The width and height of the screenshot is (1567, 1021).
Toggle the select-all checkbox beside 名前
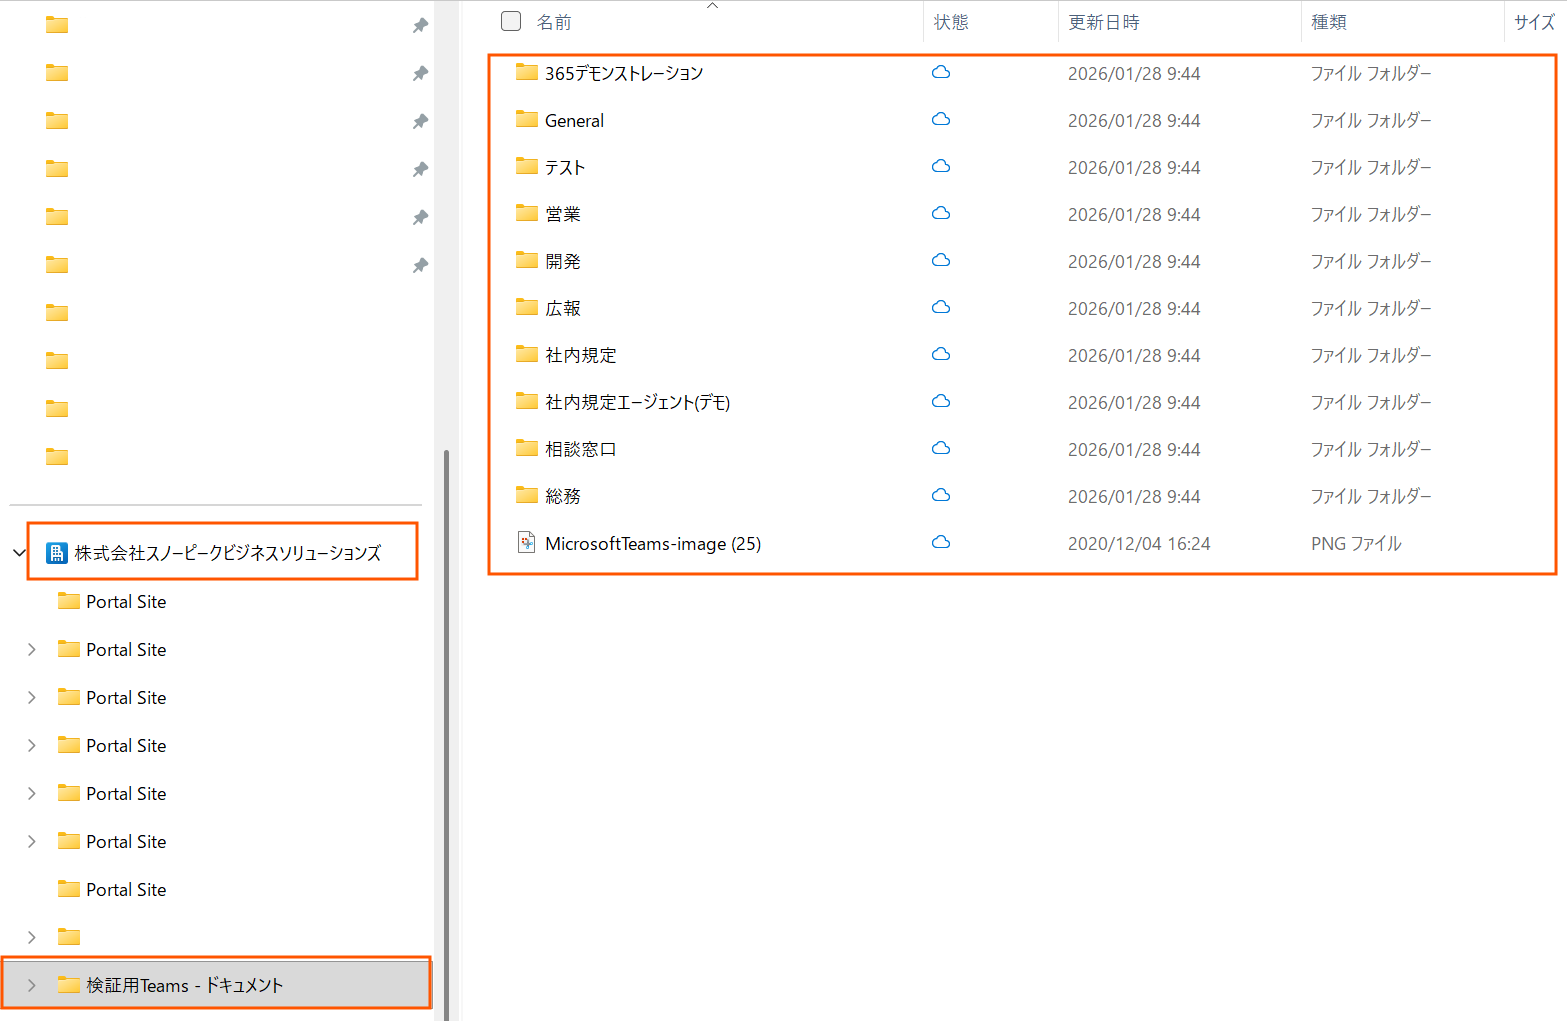point(511,21)
